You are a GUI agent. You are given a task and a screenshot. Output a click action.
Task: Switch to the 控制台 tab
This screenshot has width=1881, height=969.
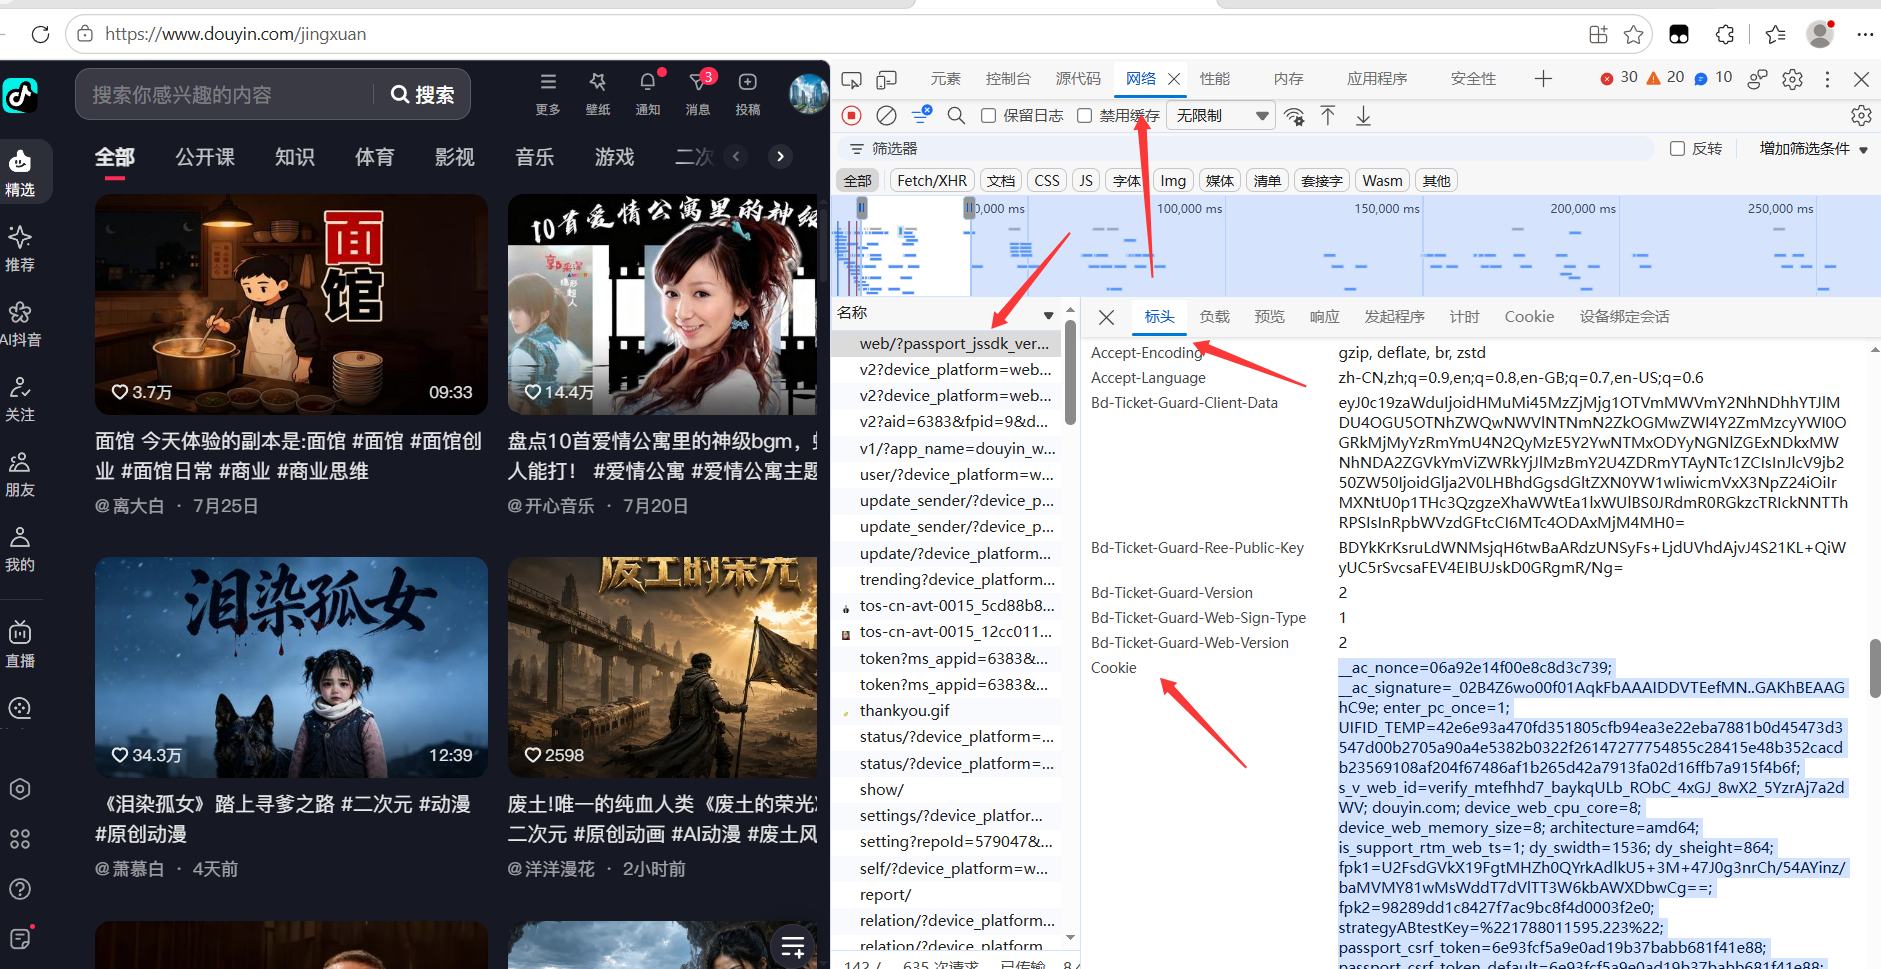[1008, 79]
